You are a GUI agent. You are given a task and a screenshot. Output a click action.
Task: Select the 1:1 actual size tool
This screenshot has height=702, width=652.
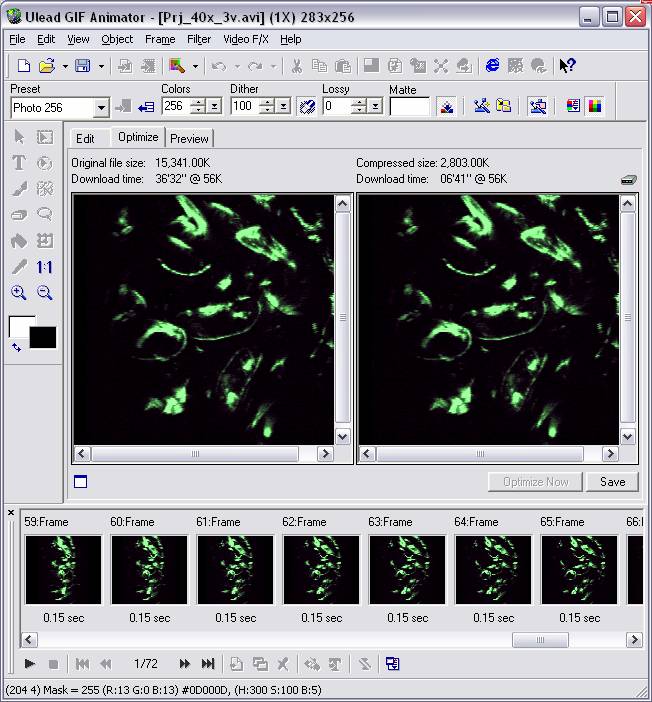click(x=45, y=267)
